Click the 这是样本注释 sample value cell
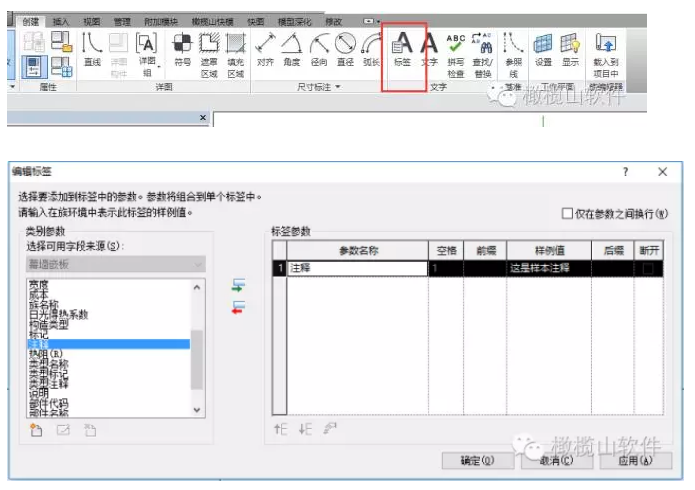 549,268
